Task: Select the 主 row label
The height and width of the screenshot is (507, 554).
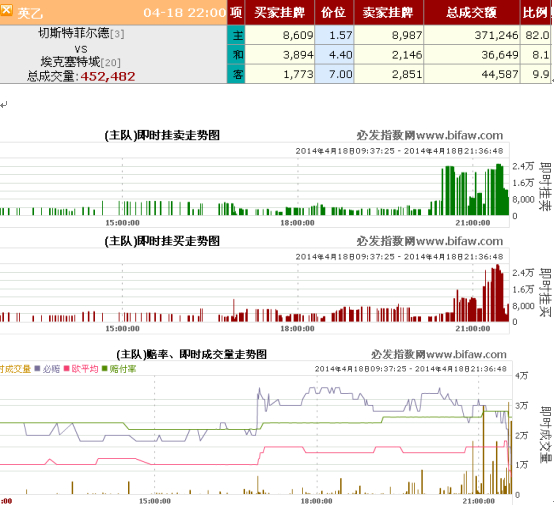Action: 236,35
